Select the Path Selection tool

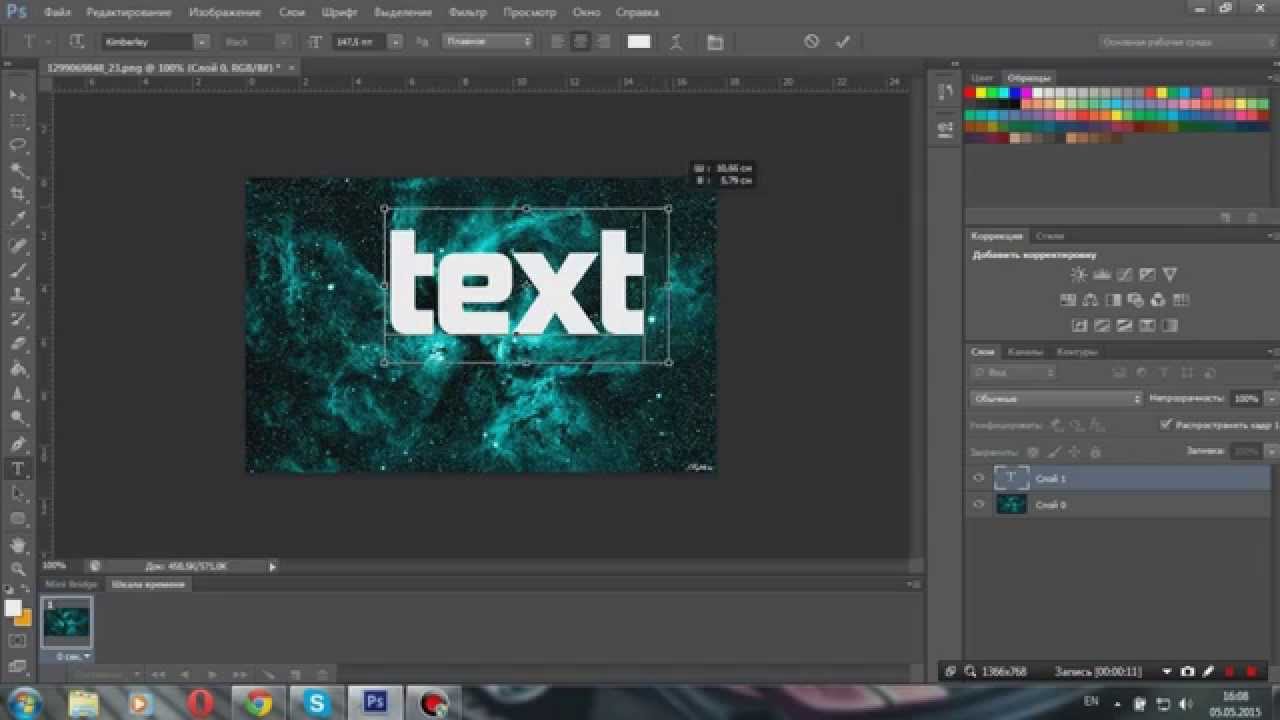(18, 494)
